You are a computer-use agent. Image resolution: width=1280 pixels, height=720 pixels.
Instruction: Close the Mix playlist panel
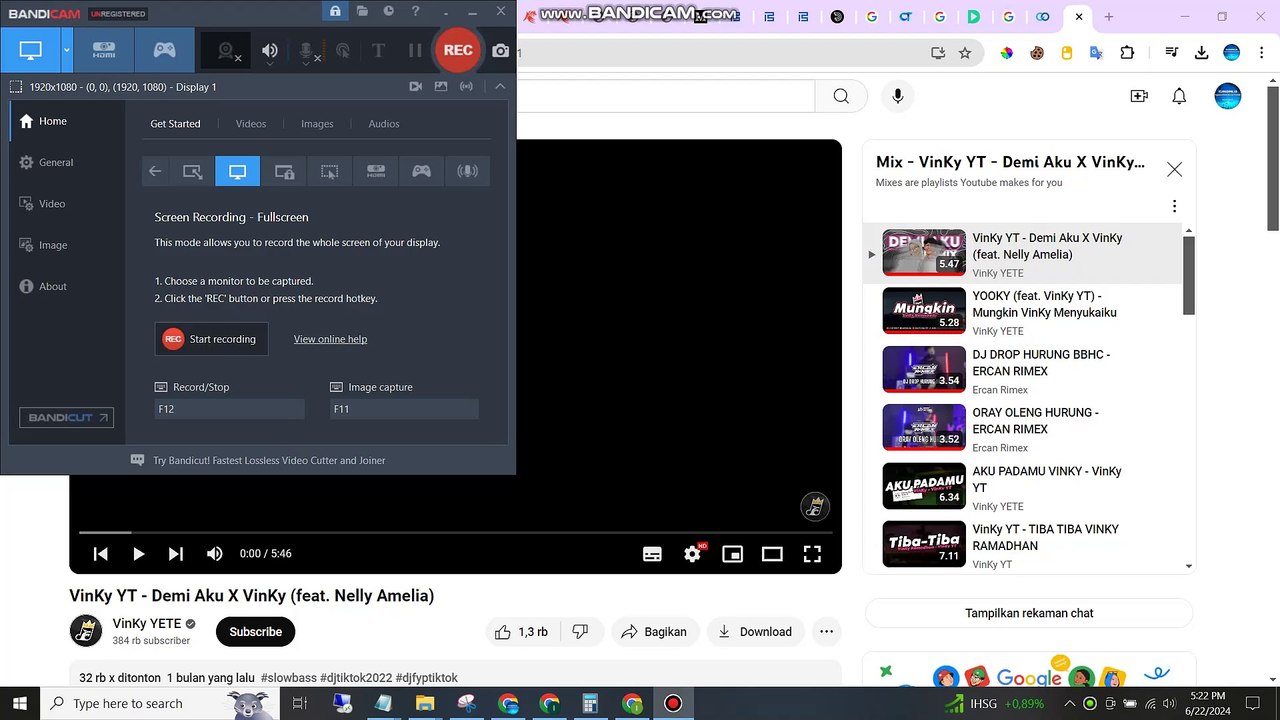tap(1174, 170)
